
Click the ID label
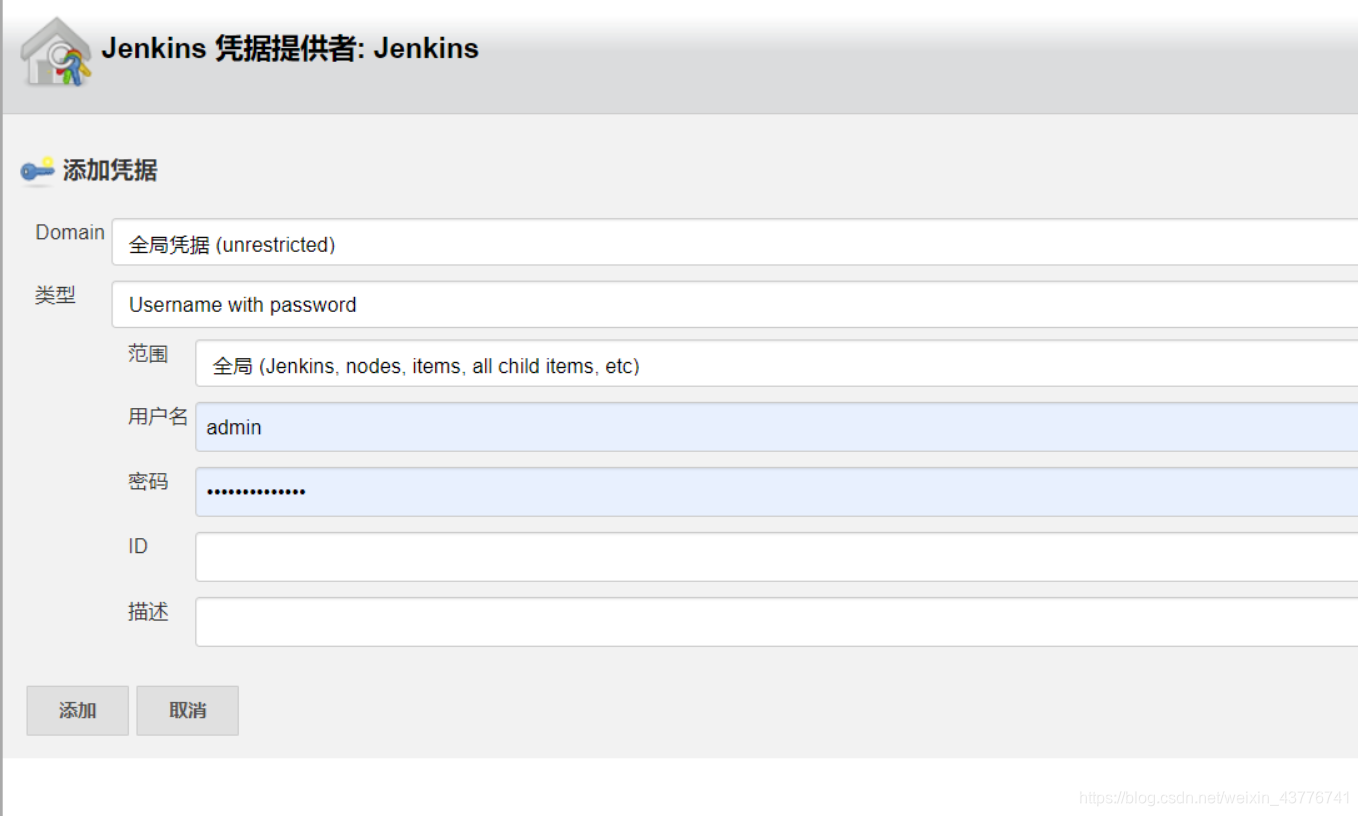(x=138, y=546)
